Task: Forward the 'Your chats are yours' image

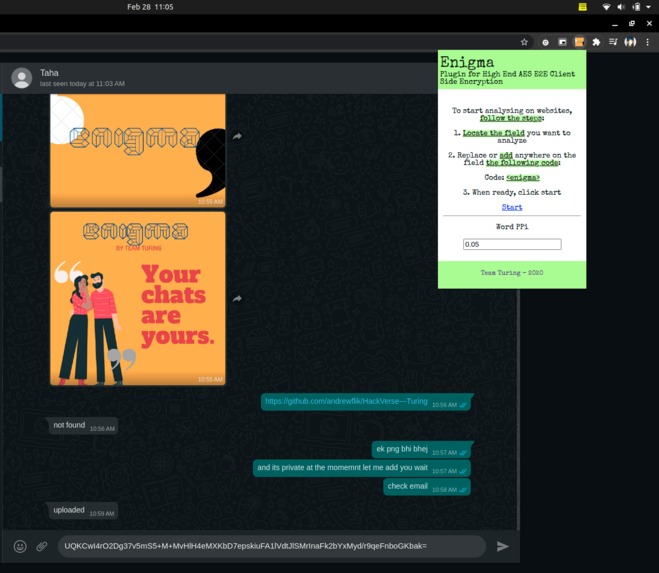Action: pyautogui.click(x=237, y=298)
